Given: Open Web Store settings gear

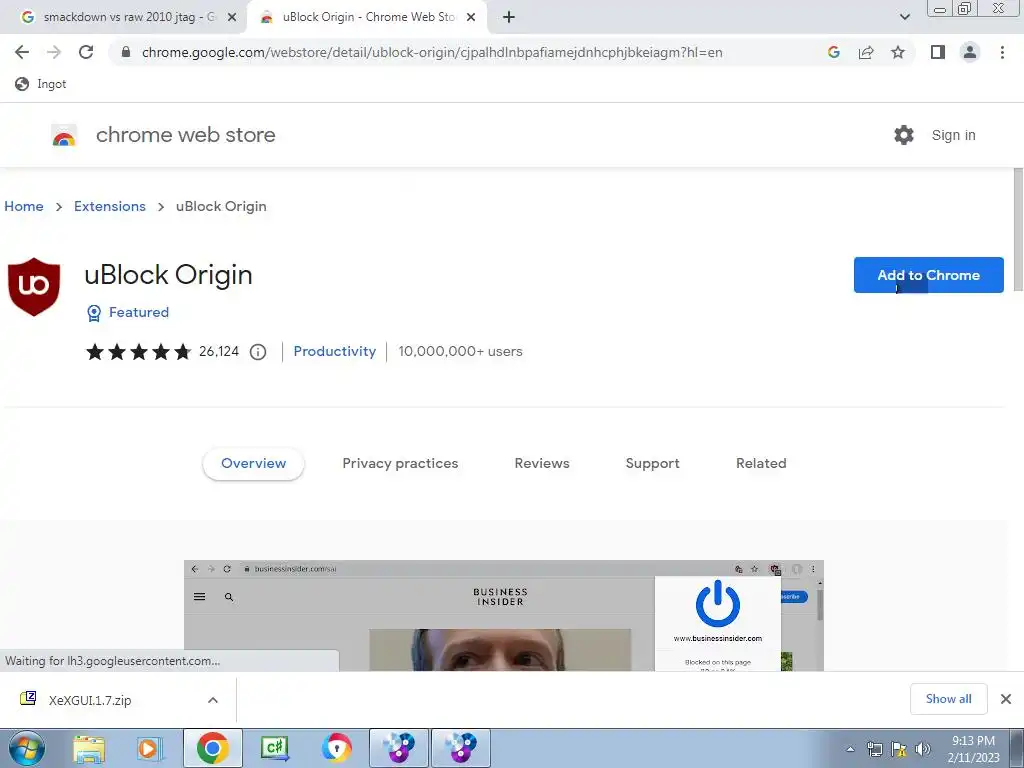Looking at the screenshot, I should point(904,135).
